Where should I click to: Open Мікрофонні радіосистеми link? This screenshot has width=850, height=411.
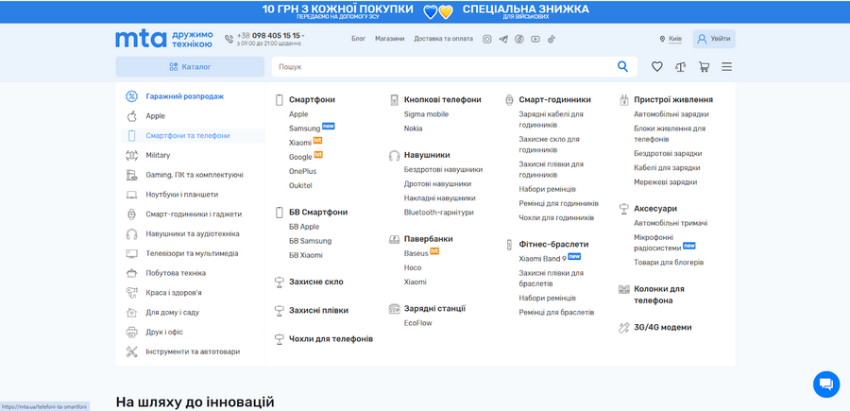pyautogui.click(x=658, y=242)
